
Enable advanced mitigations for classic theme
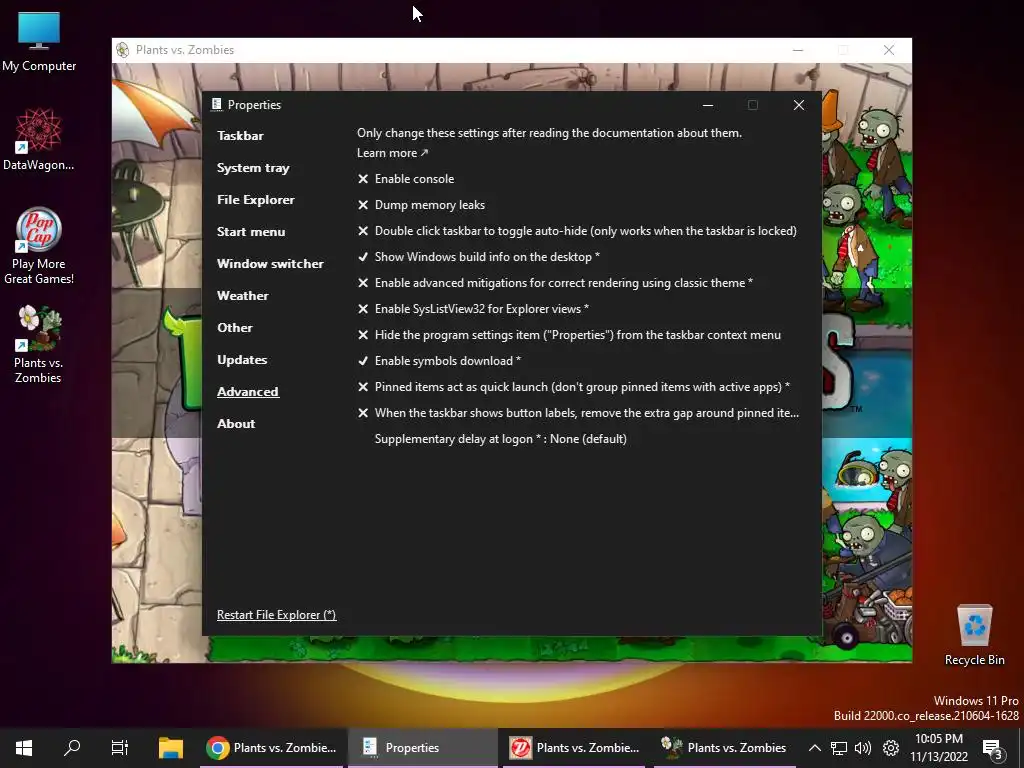554,283
